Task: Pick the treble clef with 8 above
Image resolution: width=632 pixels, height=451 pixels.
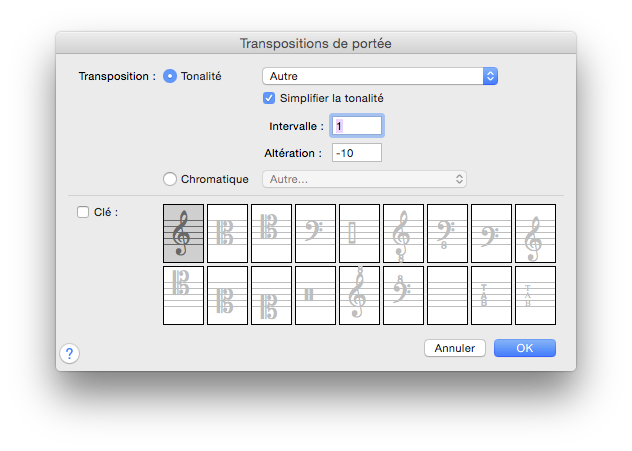Action: (x=359, y=295)
